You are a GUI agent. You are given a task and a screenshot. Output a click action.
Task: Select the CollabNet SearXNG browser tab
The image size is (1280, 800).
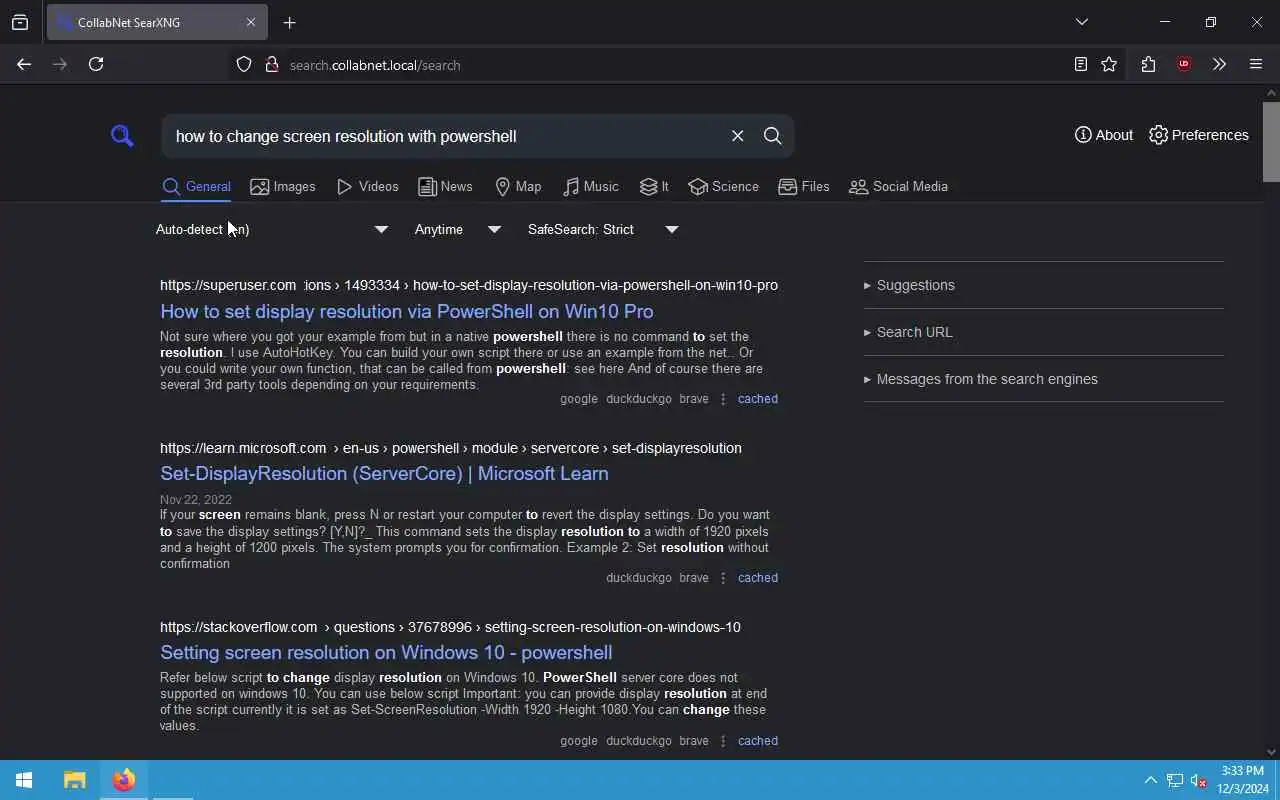coord(157,22)
